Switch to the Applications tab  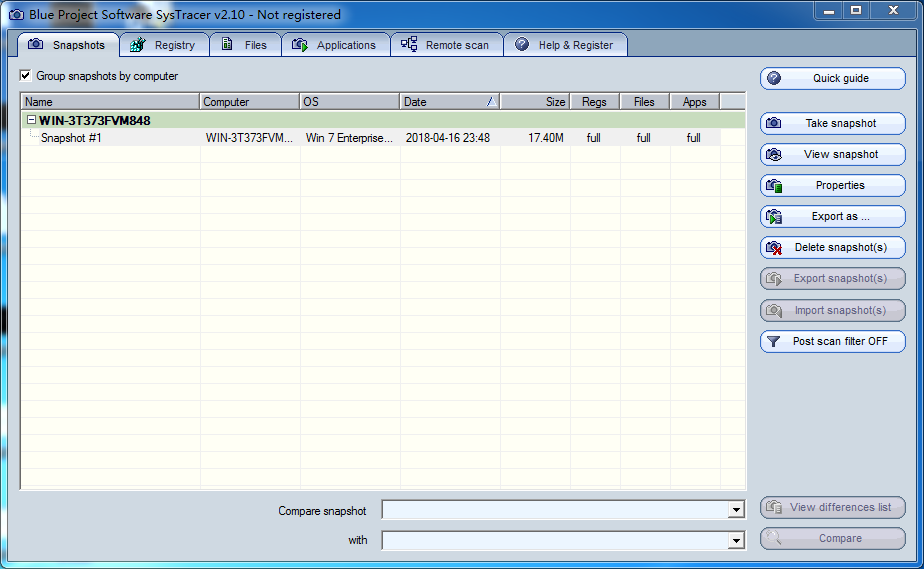click(x=336, y=45)
